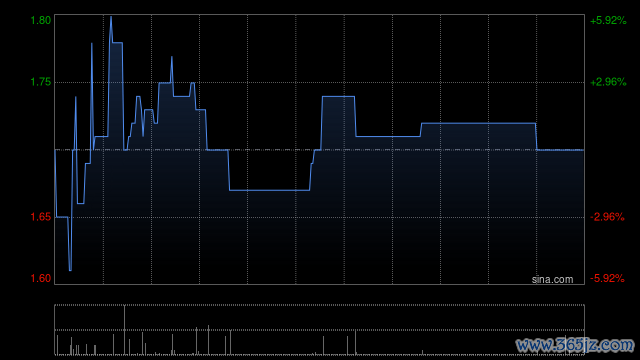Click the 1.65 price axis label
Screen dimensions: 640x360
41,217
